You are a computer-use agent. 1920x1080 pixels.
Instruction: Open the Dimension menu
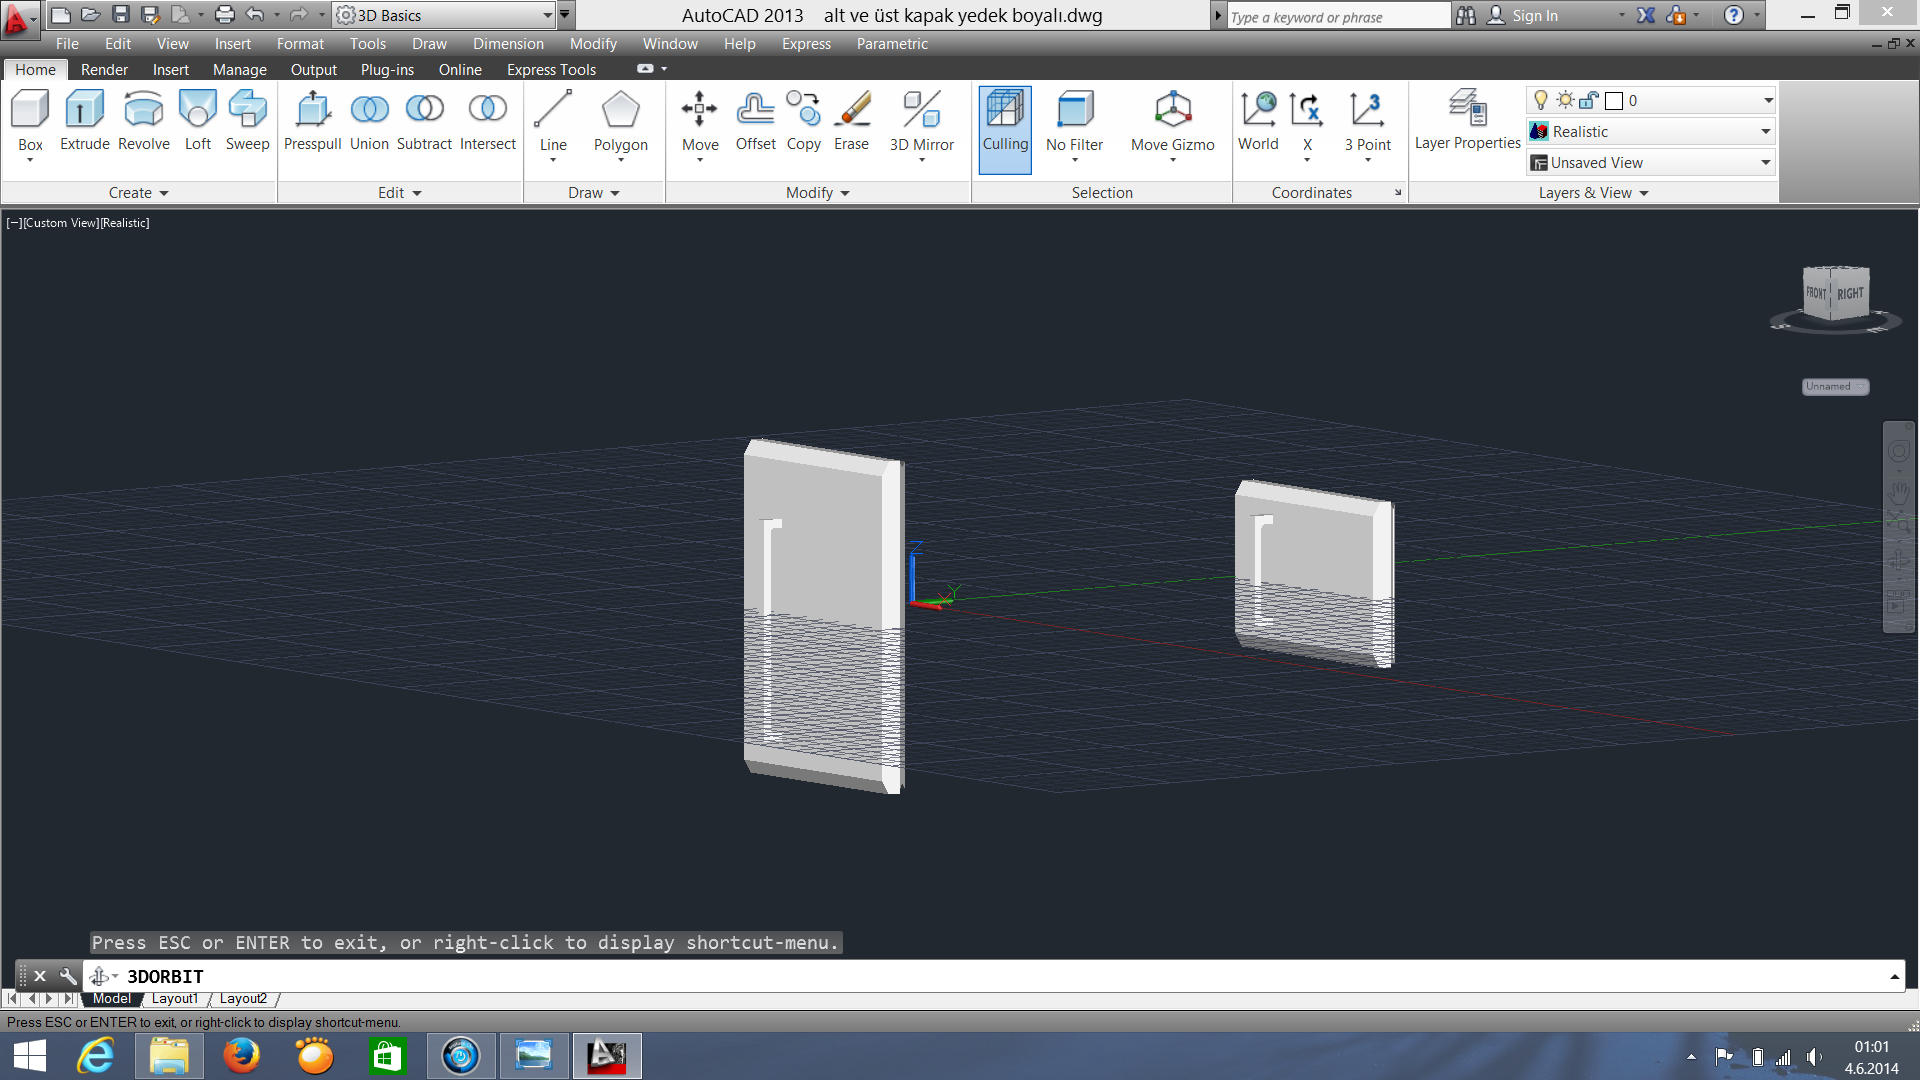click(x=508, y=44)
